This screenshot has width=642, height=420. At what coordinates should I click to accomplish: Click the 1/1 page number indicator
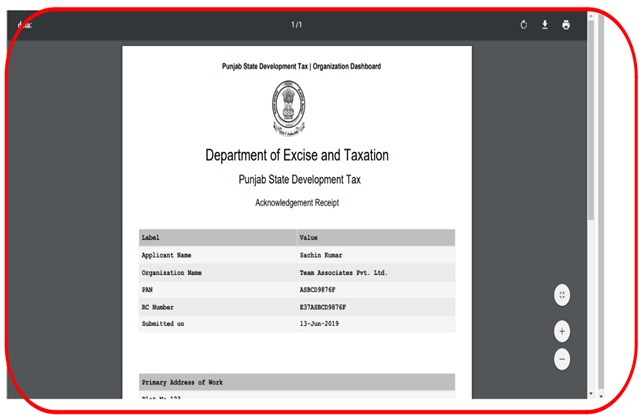point(296,25)
